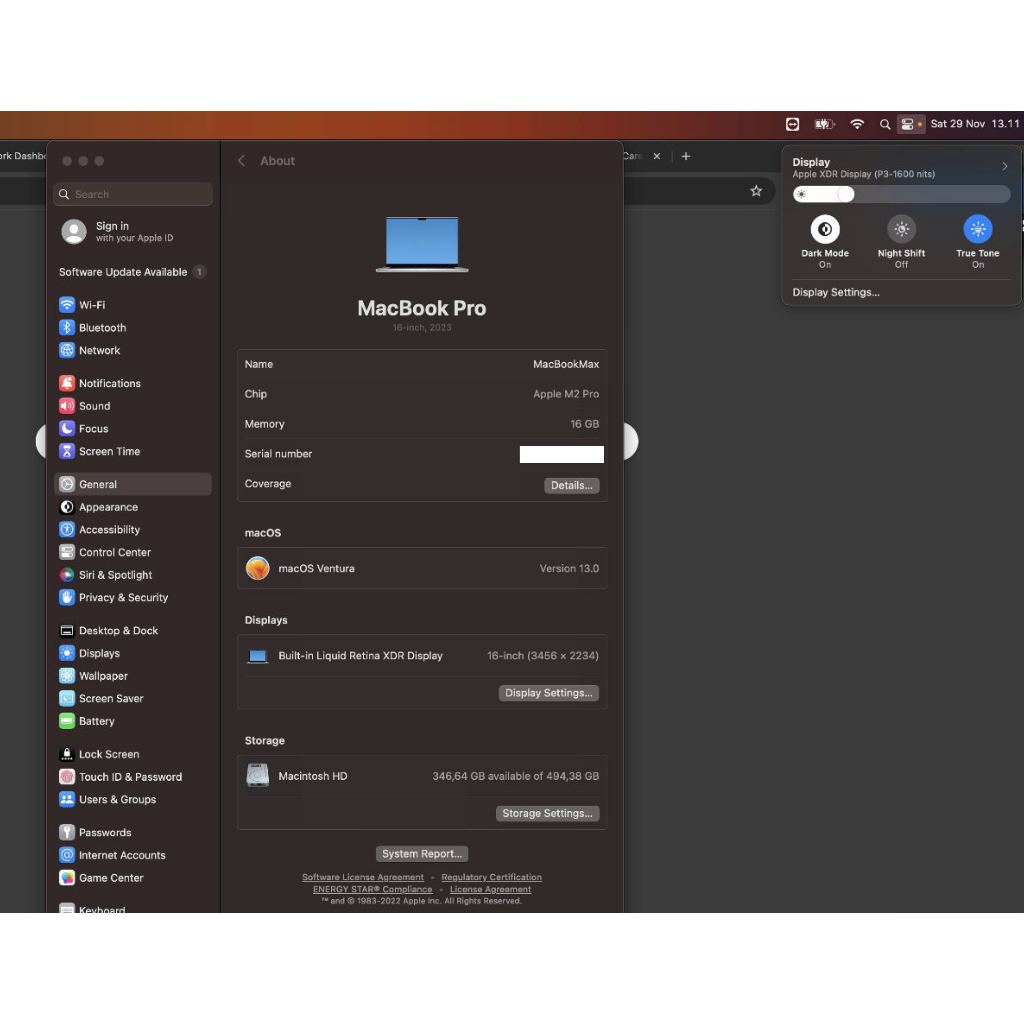Toggle True Tone in Display panel
This screenshot has width=1024, height=1024.
(978, 229)
